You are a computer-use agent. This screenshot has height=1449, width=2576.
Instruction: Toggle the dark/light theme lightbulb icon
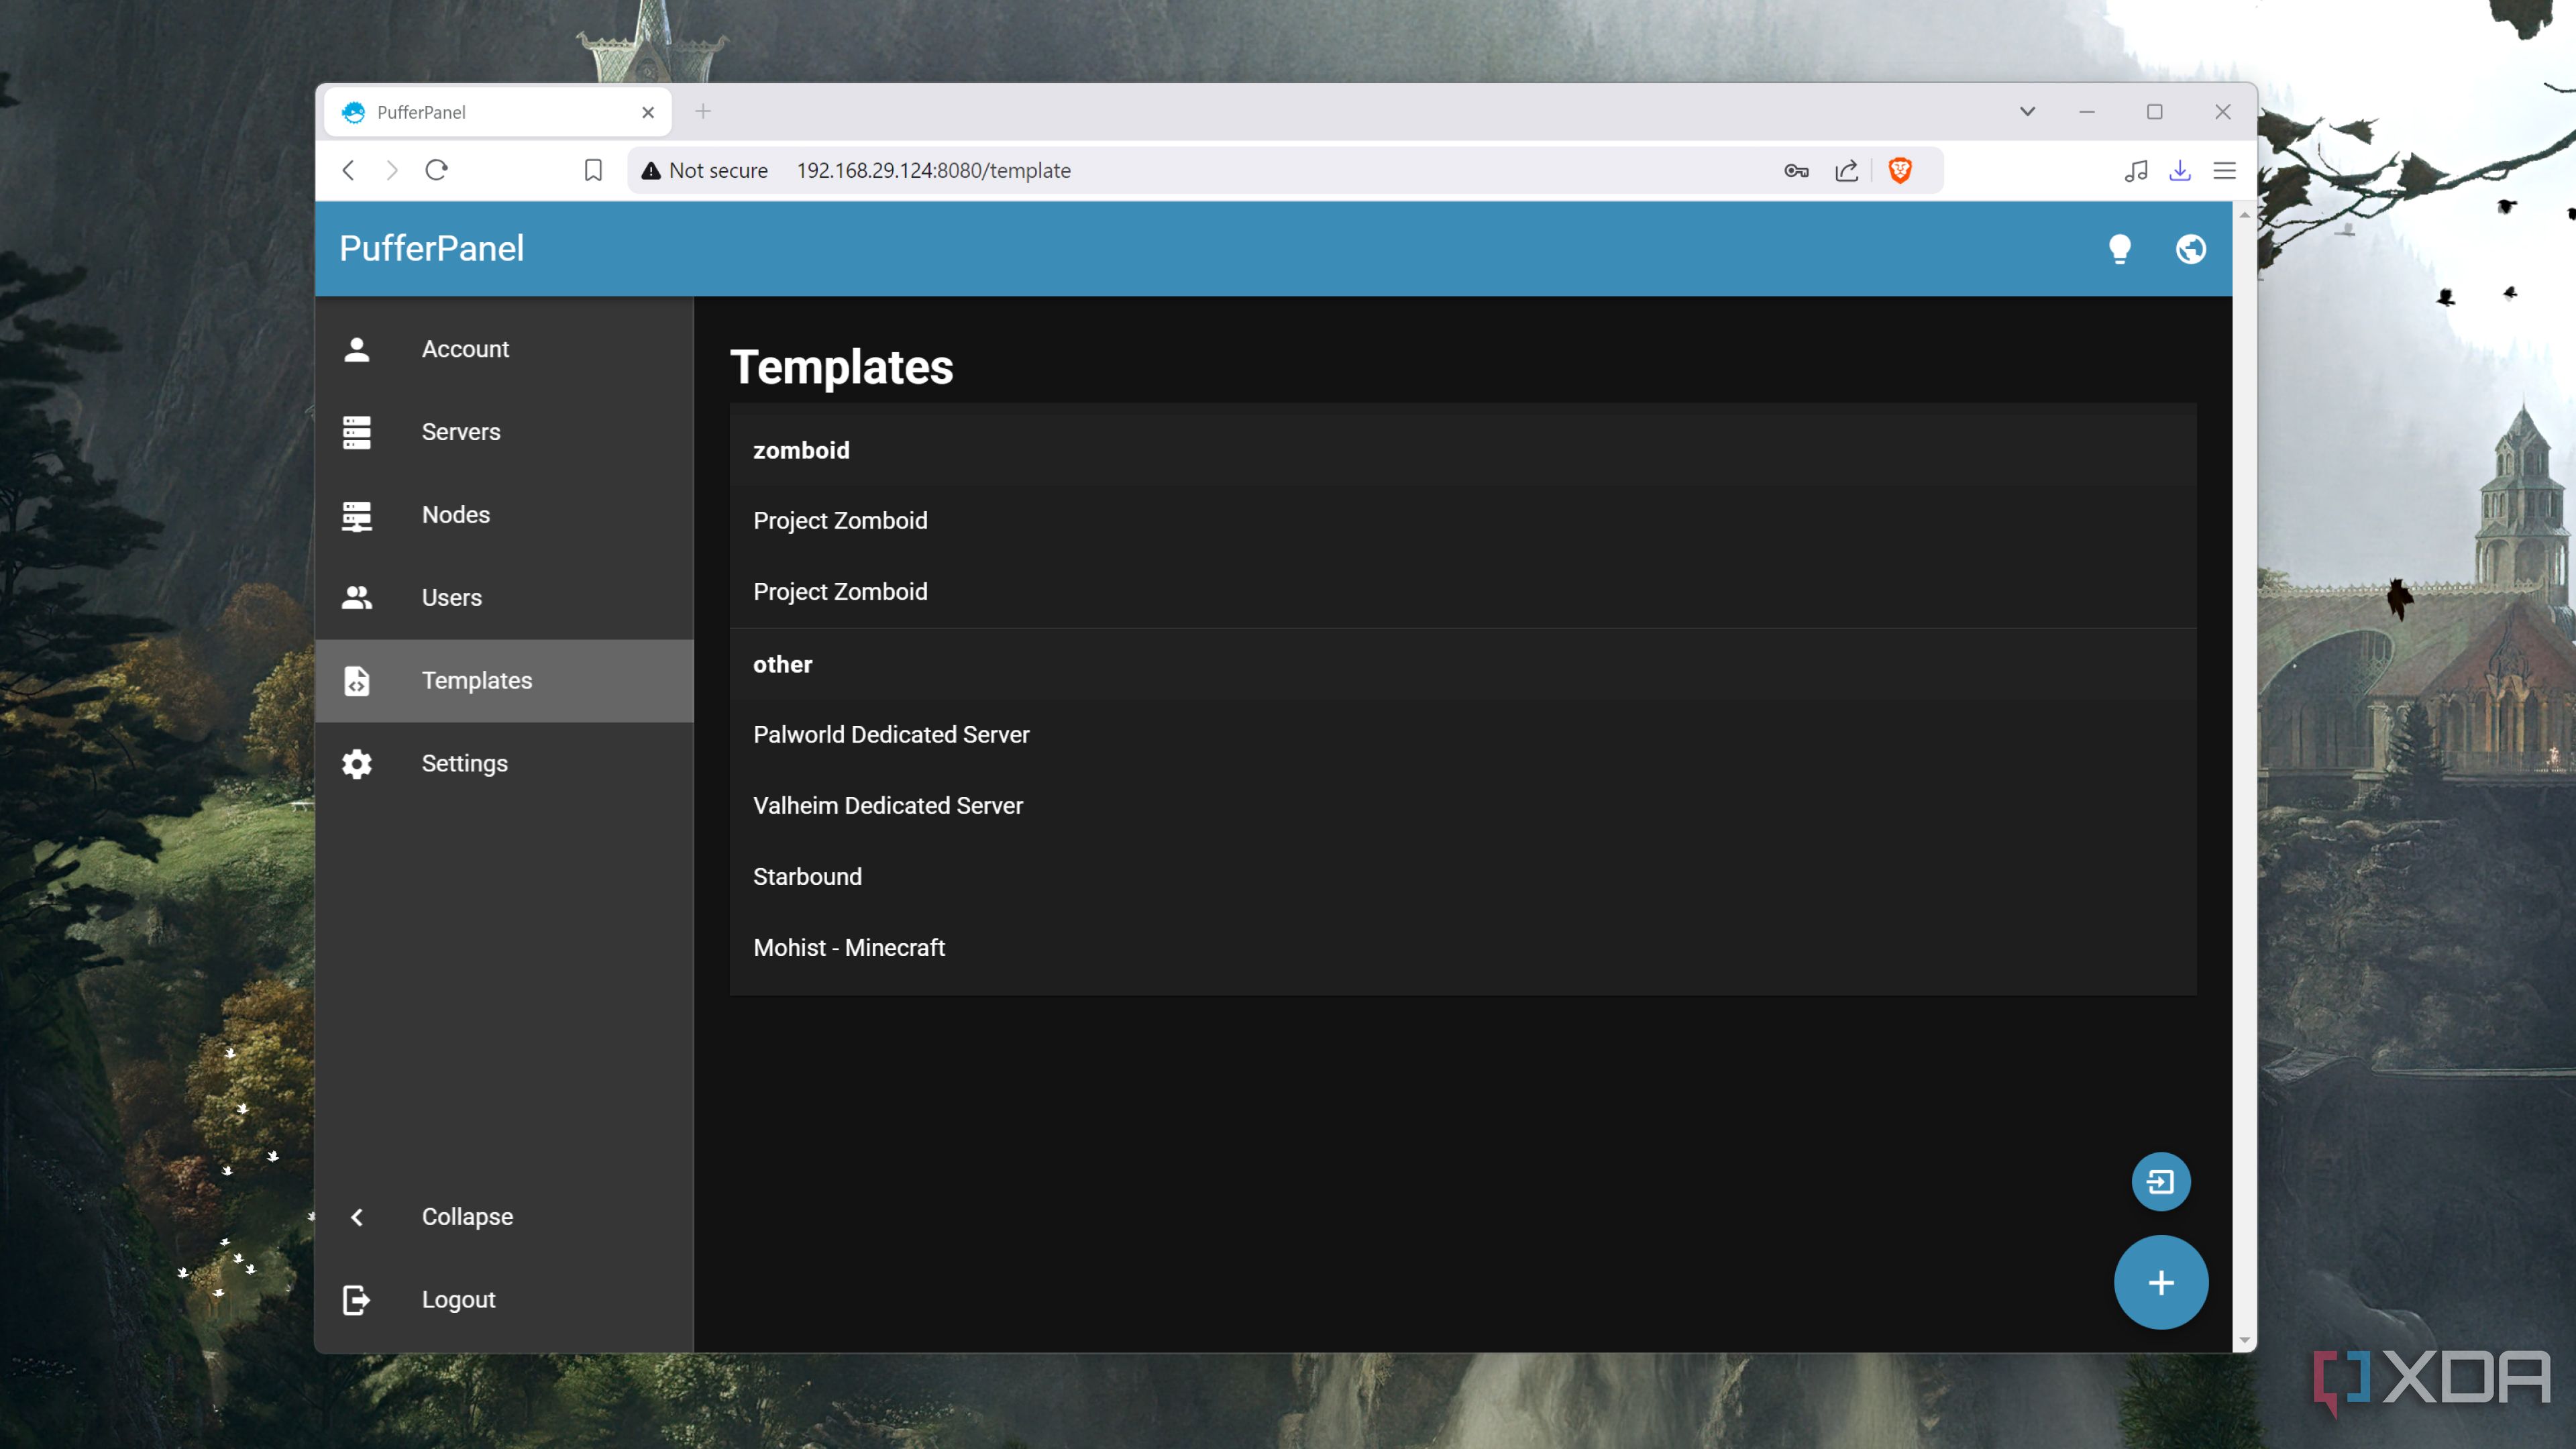[x=2119, y=249]
